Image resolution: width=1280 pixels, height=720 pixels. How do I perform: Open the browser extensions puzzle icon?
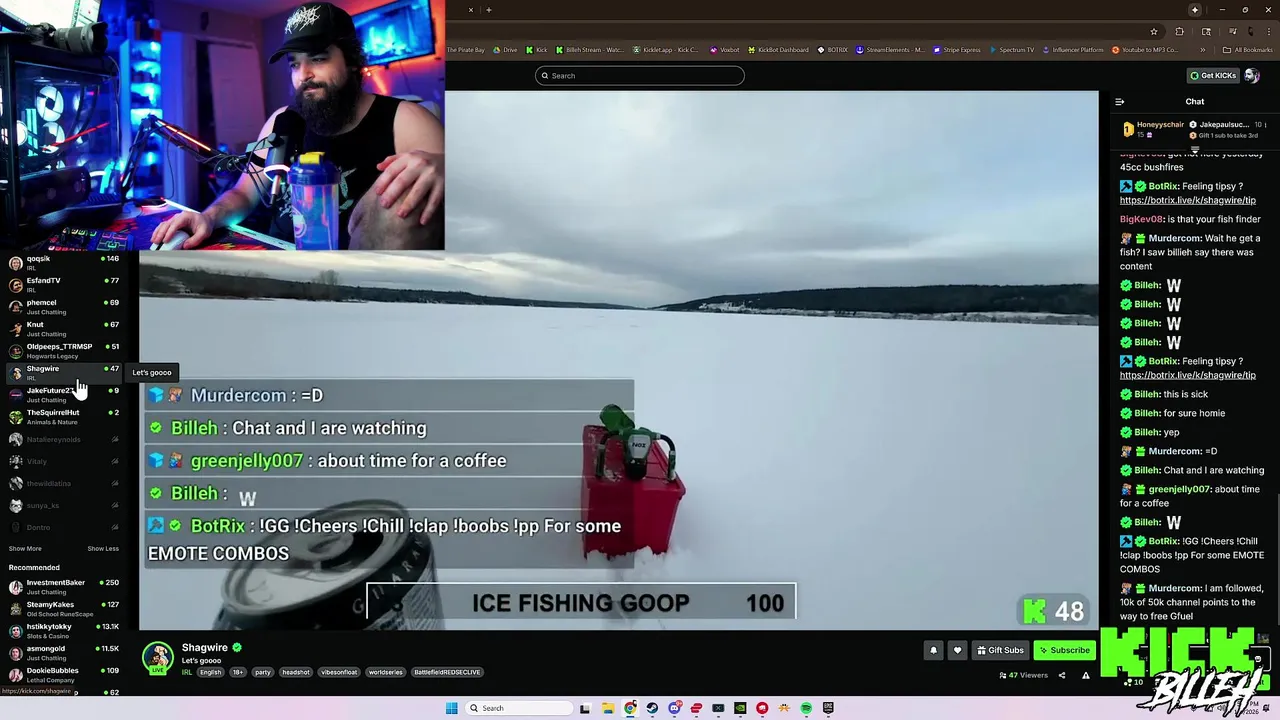pyautogui.click(x=1179, y=32)
